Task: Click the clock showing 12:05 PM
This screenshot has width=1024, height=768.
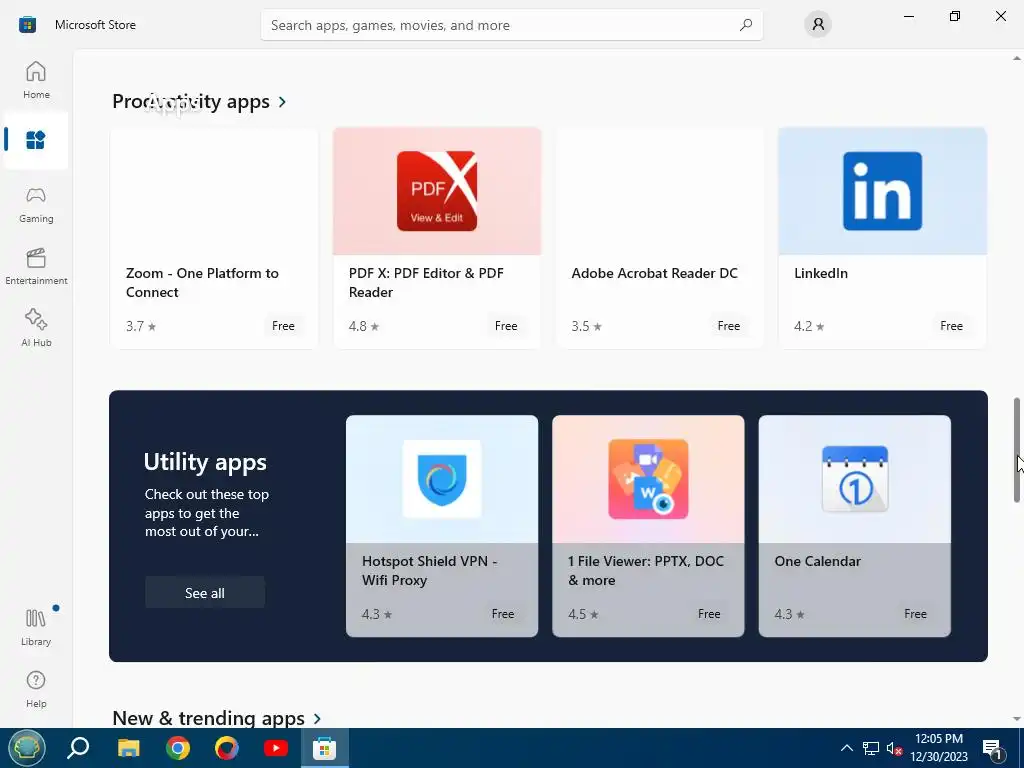Action: (x=939, y=739)
